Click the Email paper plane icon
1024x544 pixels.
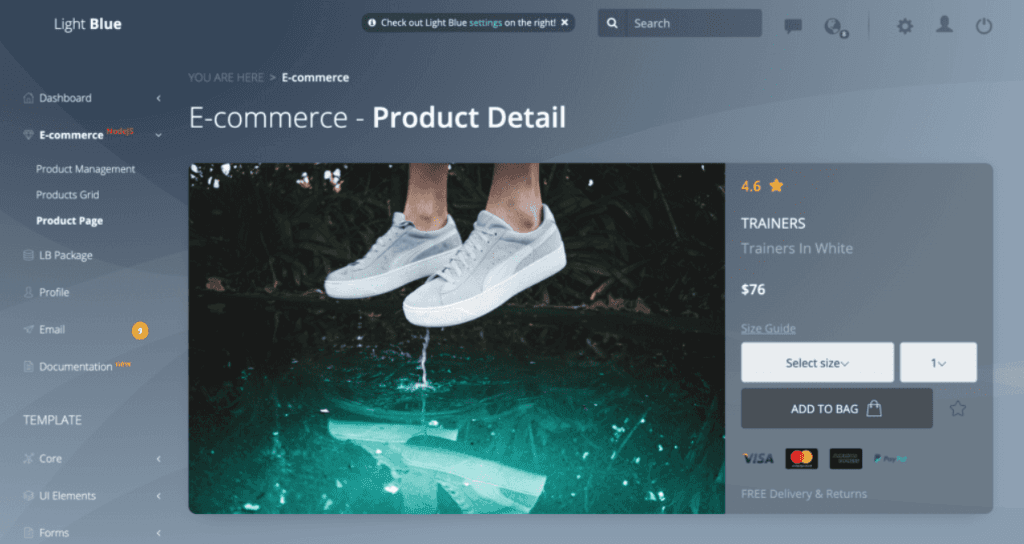pyautogui.click(x=28, y=329)
